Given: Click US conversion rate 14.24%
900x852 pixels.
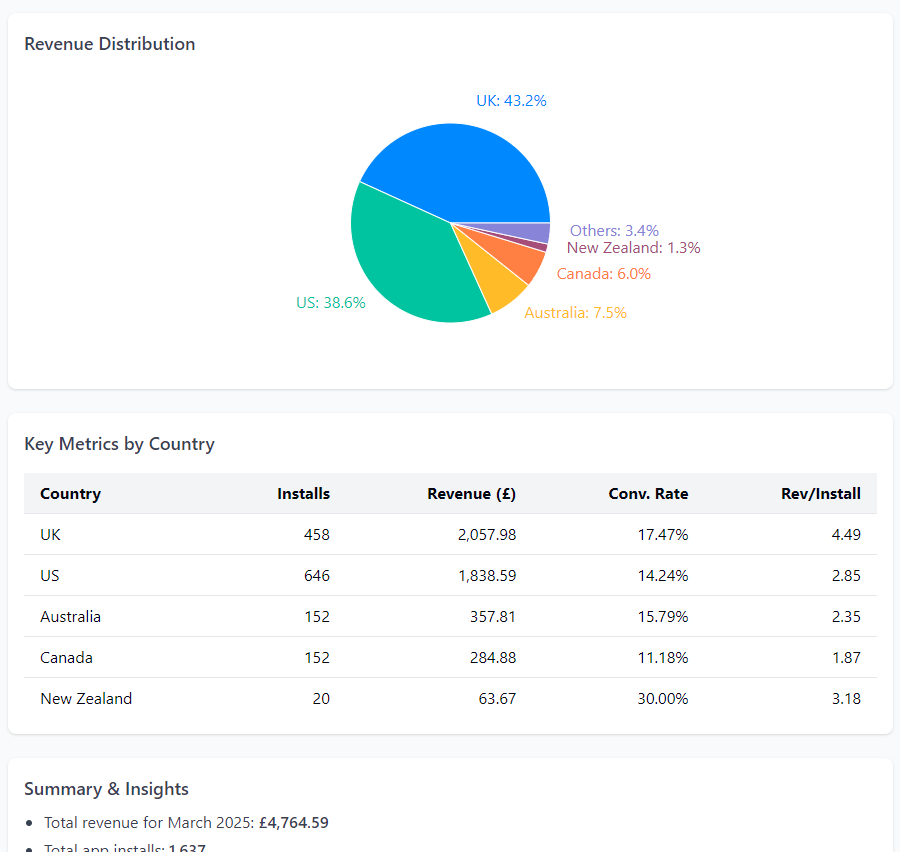Looking at the screenshot, I should pyautogui.click(x=663, y=576).
